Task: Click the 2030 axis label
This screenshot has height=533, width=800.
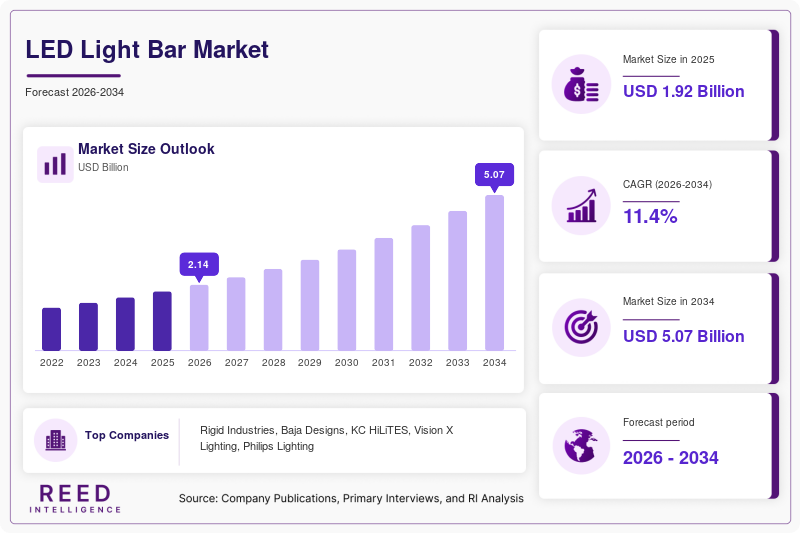Action: pos(346,363)
